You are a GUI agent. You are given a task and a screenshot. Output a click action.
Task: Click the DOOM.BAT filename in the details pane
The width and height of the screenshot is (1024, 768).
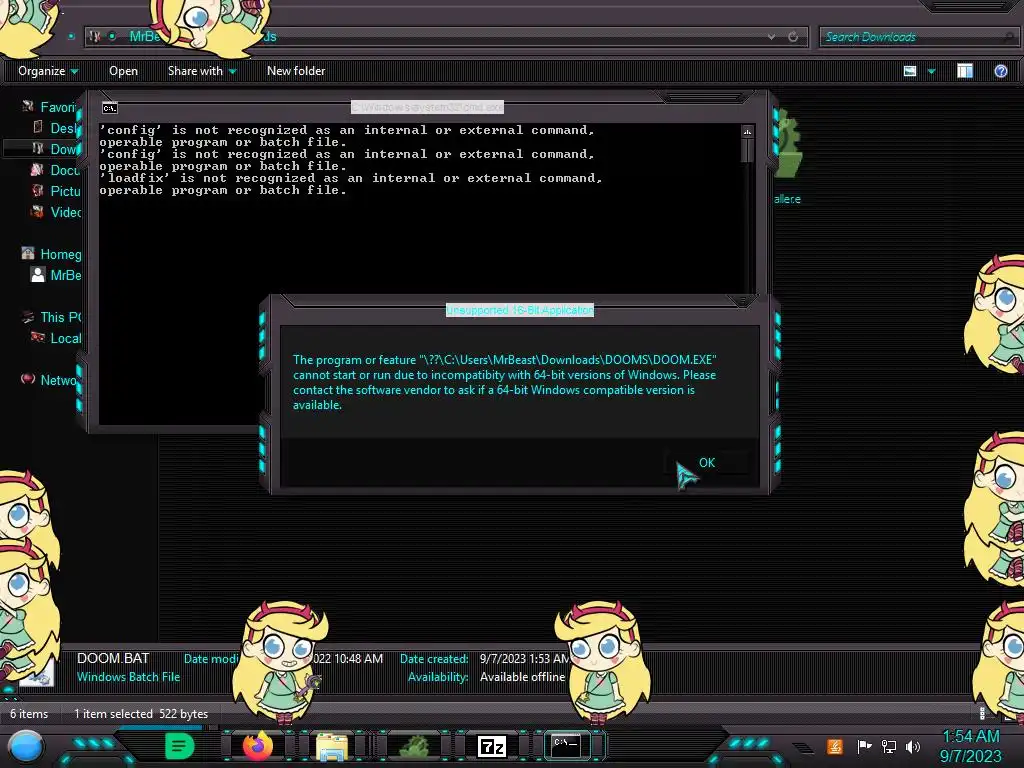113,658
